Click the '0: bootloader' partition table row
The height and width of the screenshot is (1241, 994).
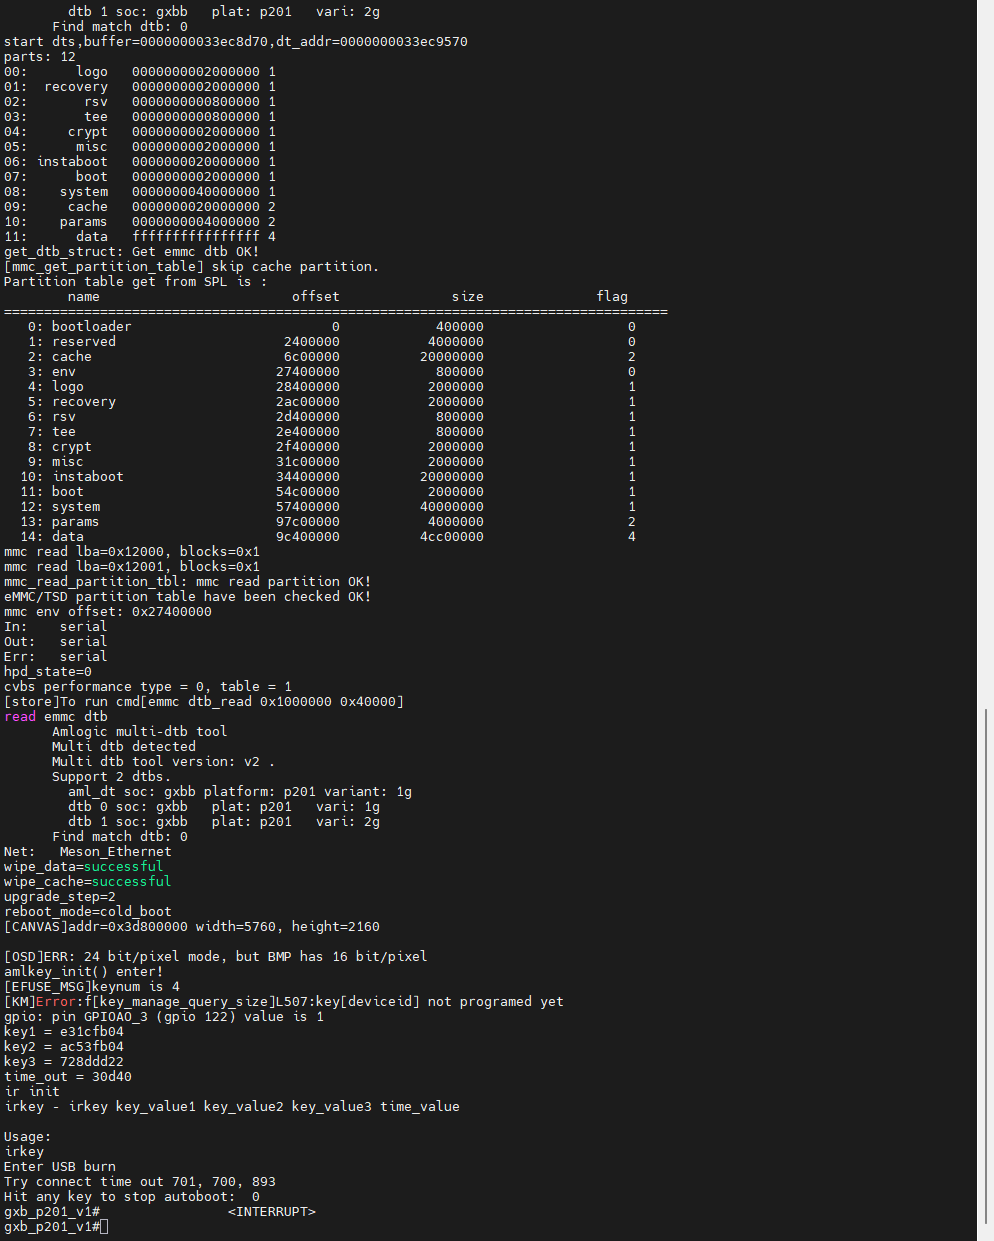332,327
